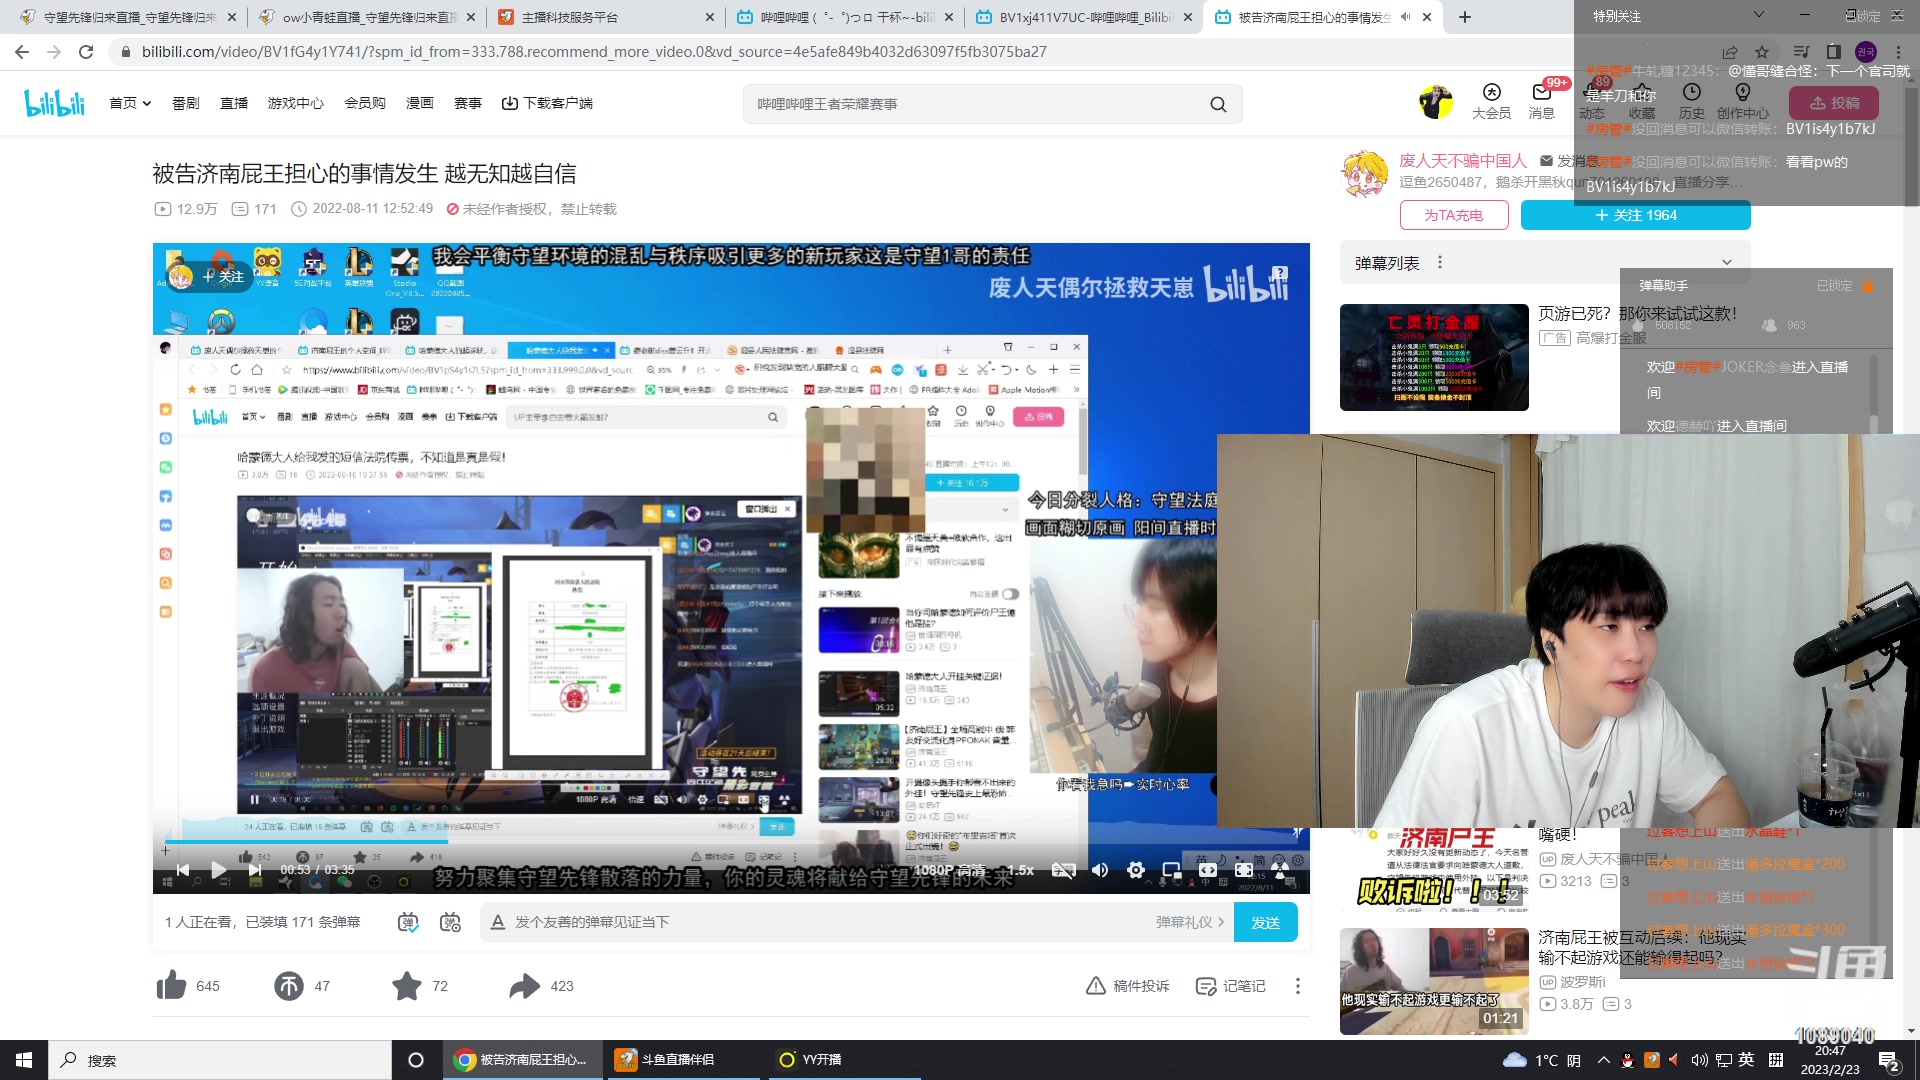
Task: Focus the Bilibili search box
Action: point(975,104)
